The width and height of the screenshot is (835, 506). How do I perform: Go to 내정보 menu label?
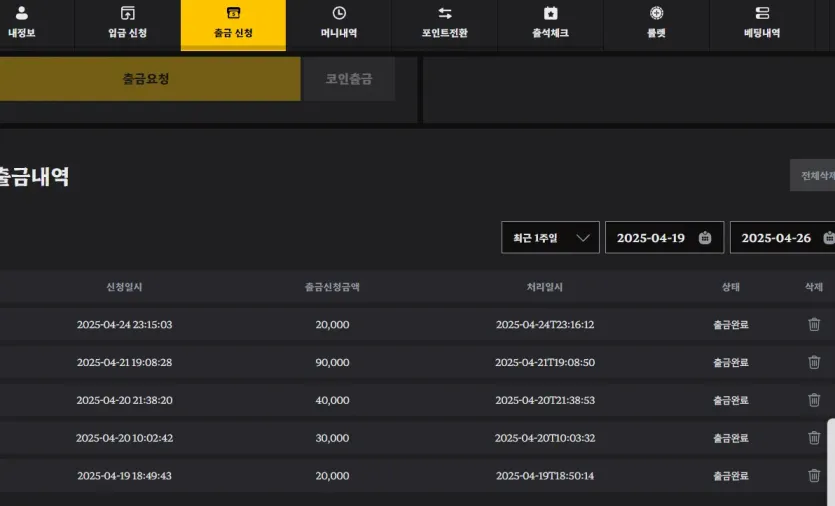(x=22, y=33)
